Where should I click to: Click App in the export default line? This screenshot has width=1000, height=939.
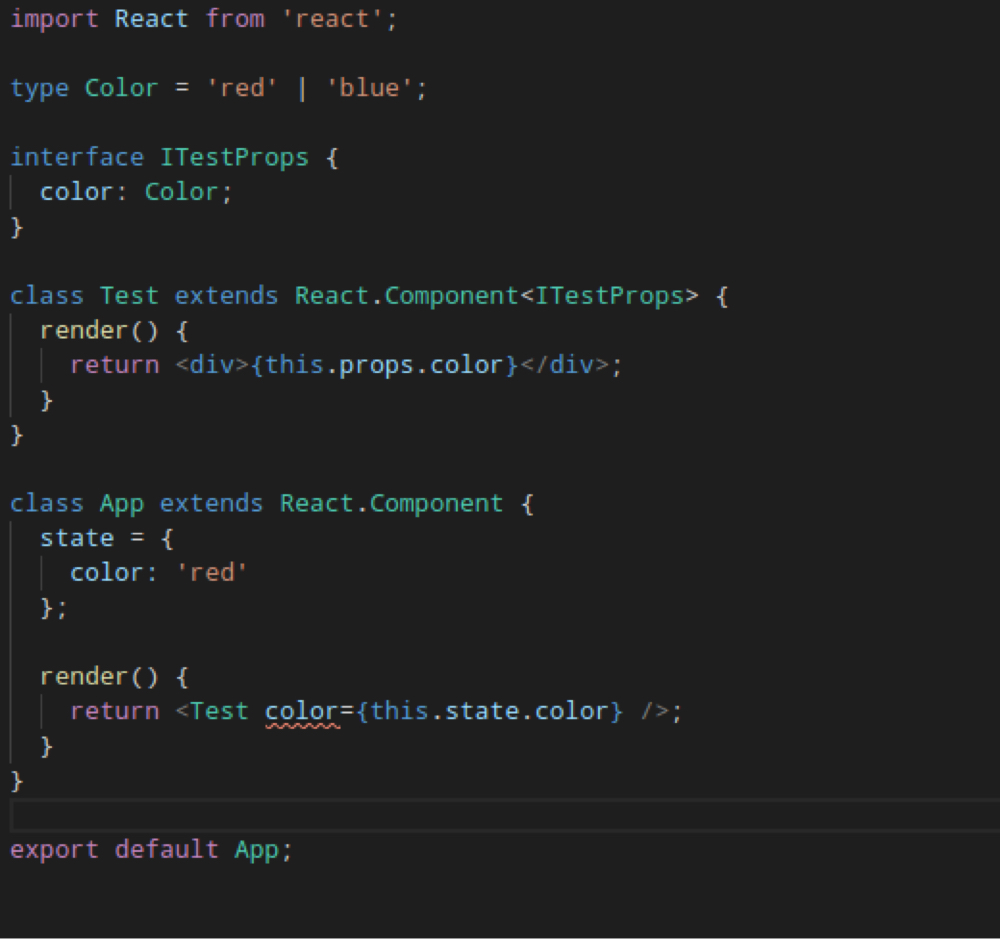[257, 850]
